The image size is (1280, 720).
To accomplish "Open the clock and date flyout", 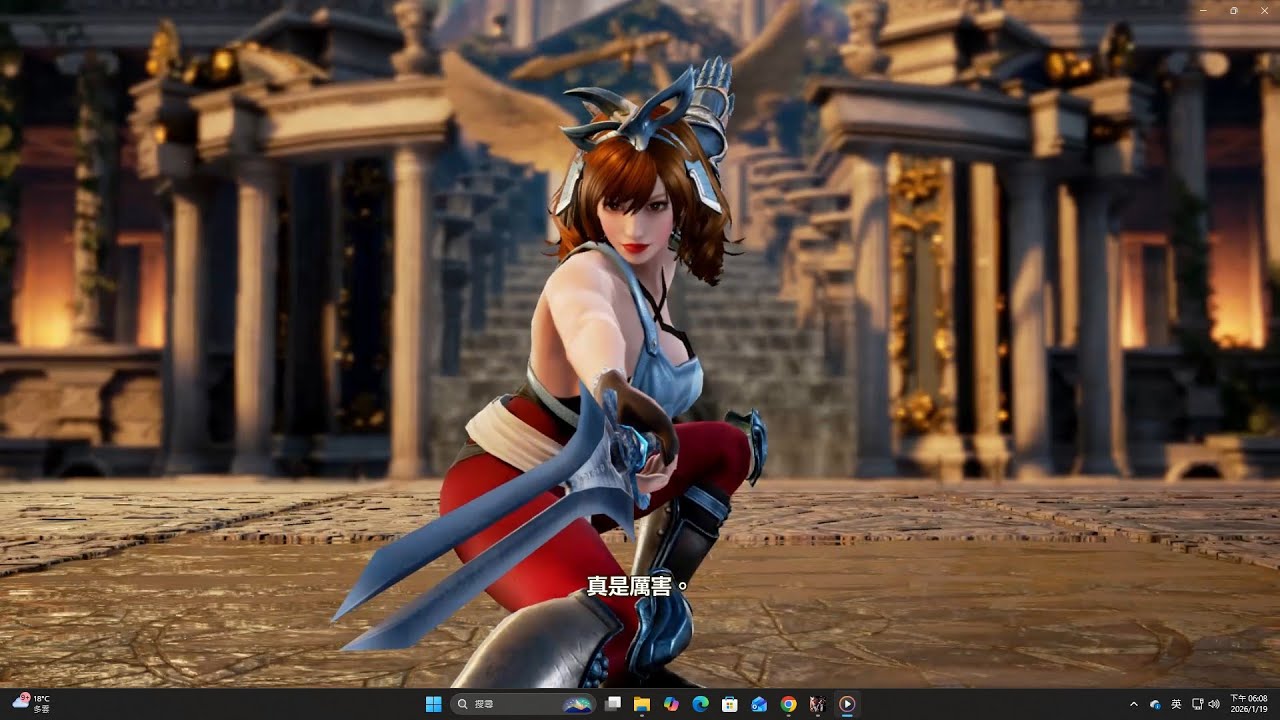I will tap(1249, 704).
